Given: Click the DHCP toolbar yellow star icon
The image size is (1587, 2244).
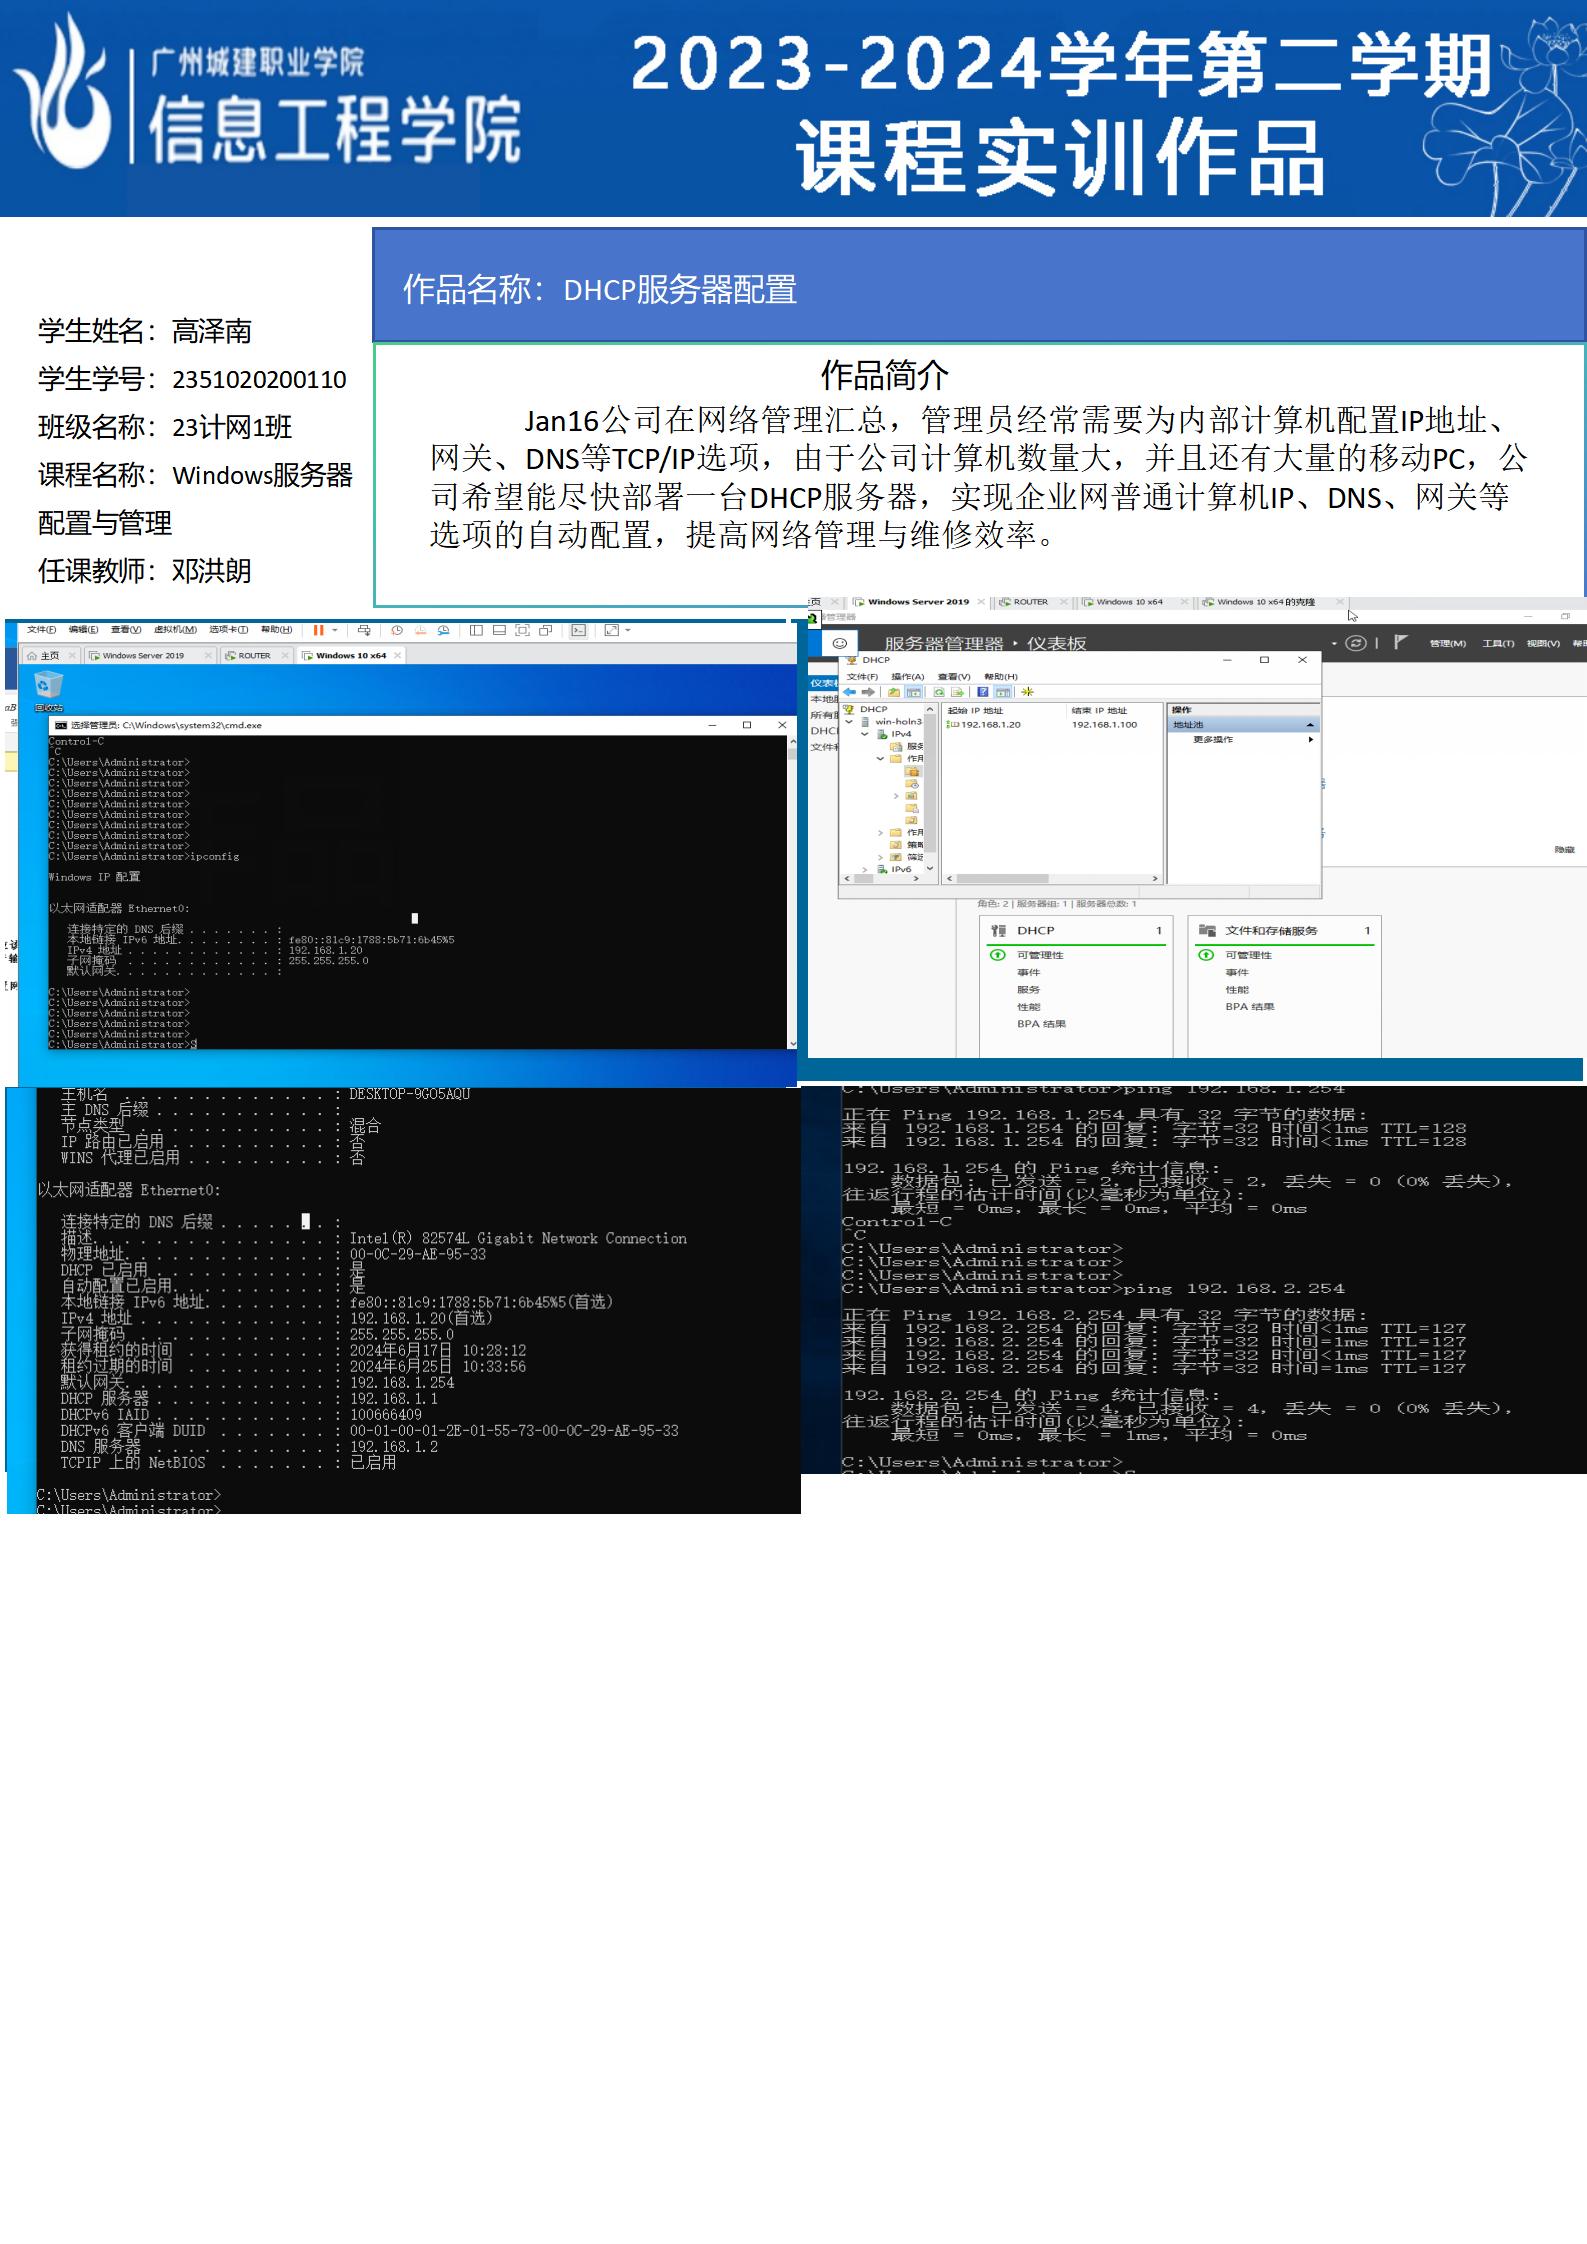Looking at the screenshot, I should click(1027, 692).
